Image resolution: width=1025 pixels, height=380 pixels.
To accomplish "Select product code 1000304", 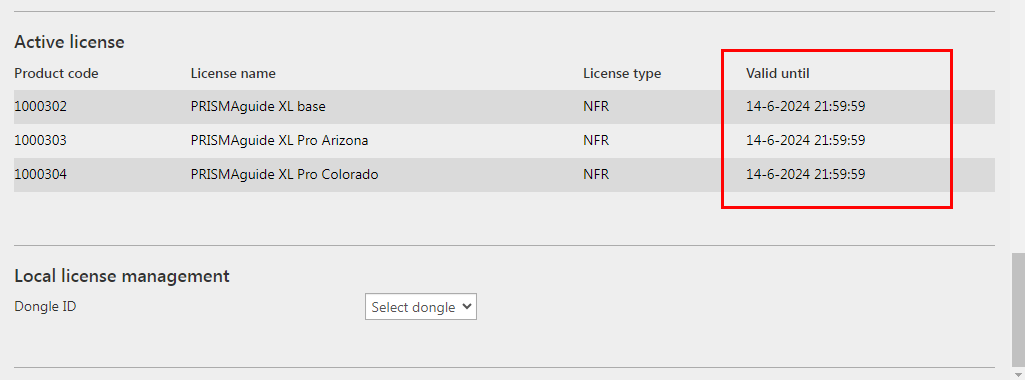I will pyautogui.click(x=41, y=175).
